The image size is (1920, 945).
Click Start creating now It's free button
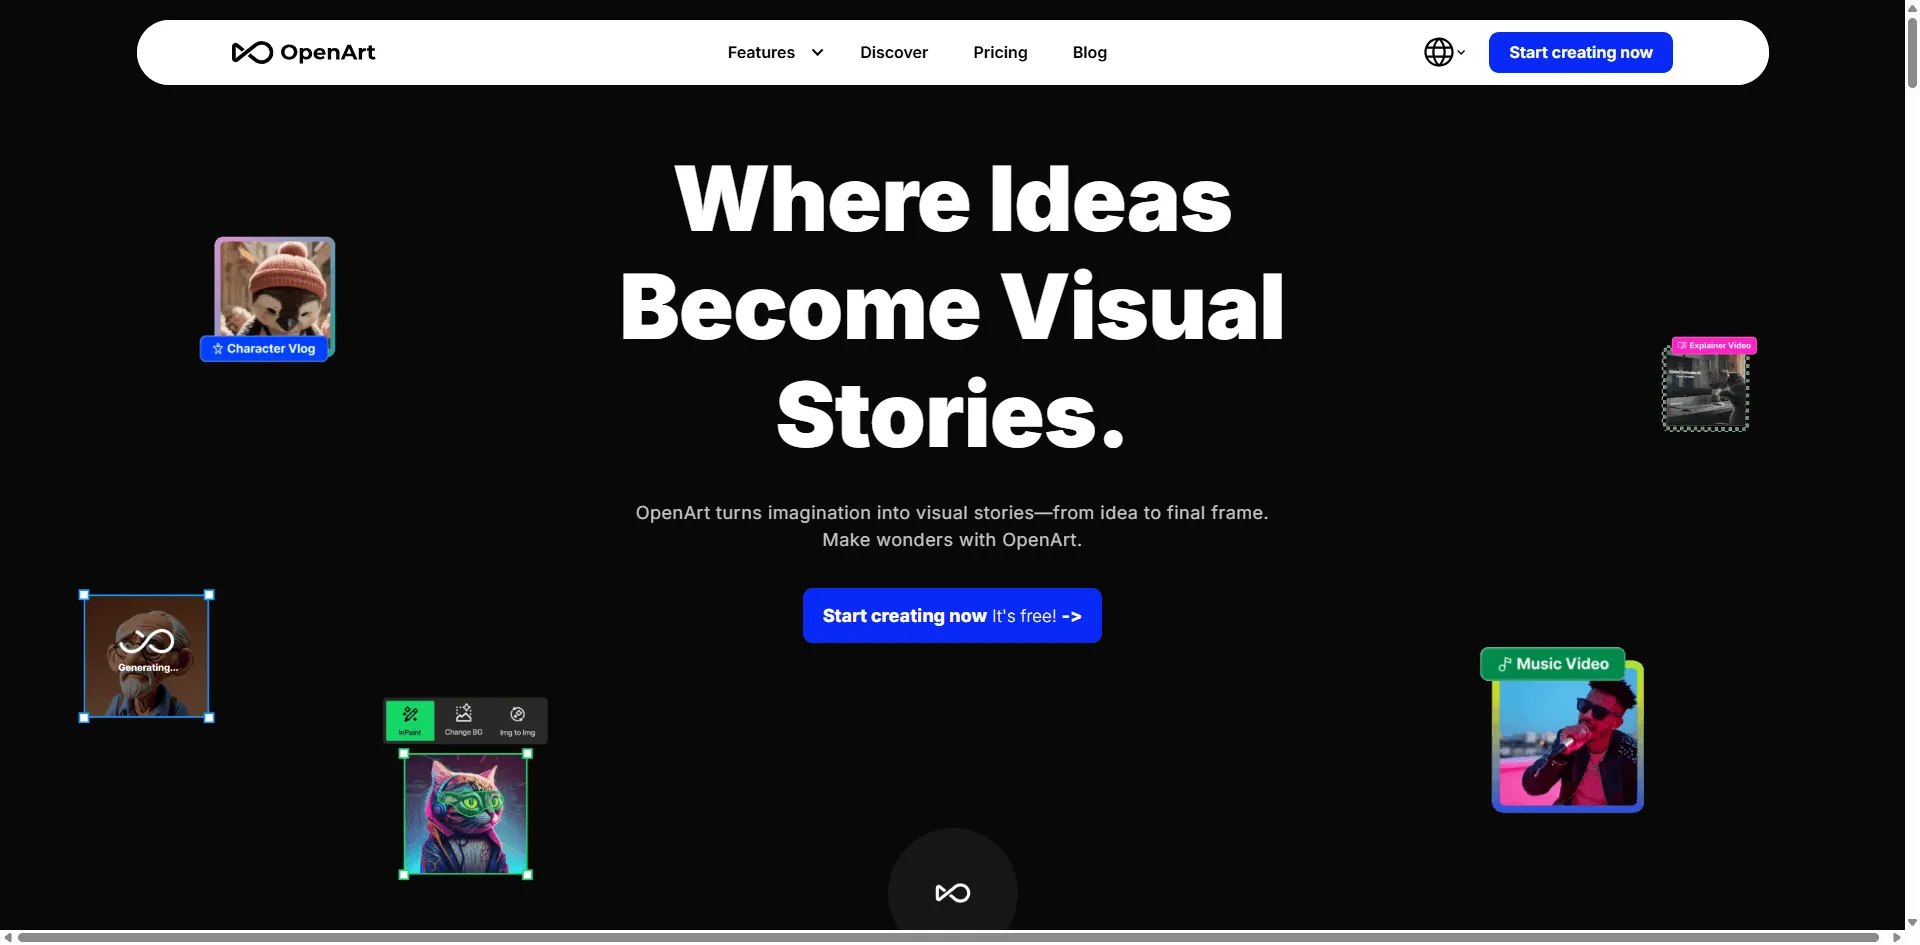click(x=951, y=616)
